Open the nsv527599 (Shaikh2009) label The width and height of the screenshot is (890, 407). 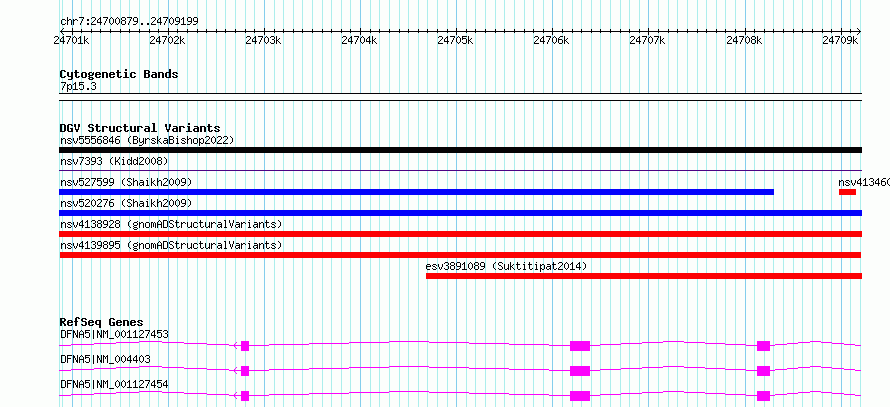pos(126,182)
